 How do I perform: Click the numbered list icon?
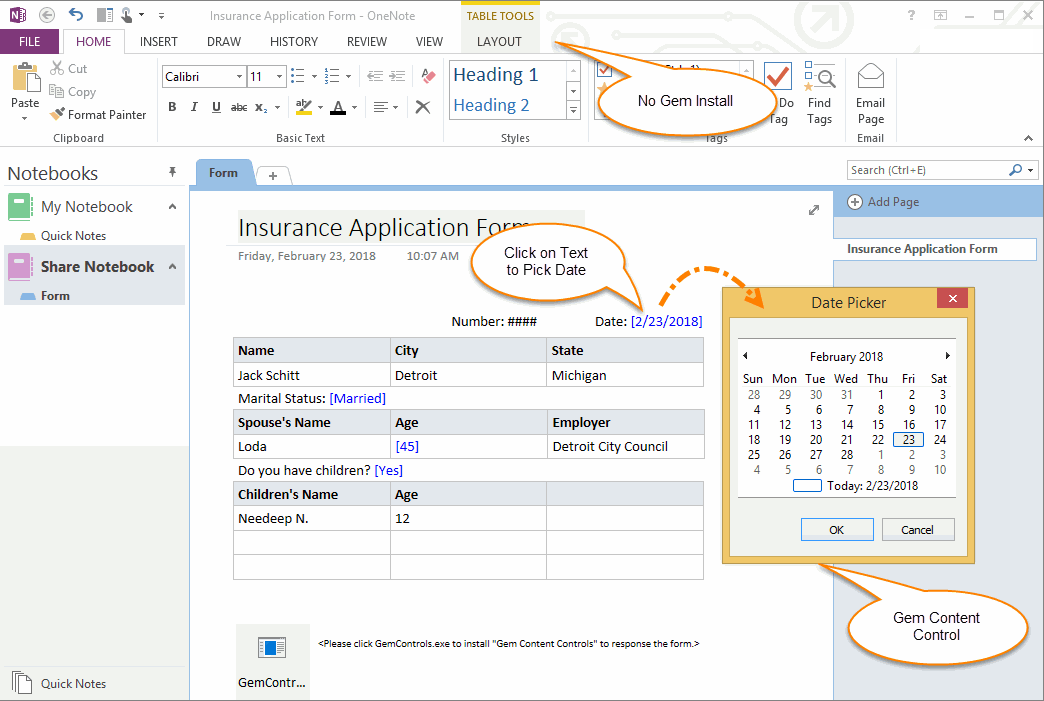[x=332, y=76]
